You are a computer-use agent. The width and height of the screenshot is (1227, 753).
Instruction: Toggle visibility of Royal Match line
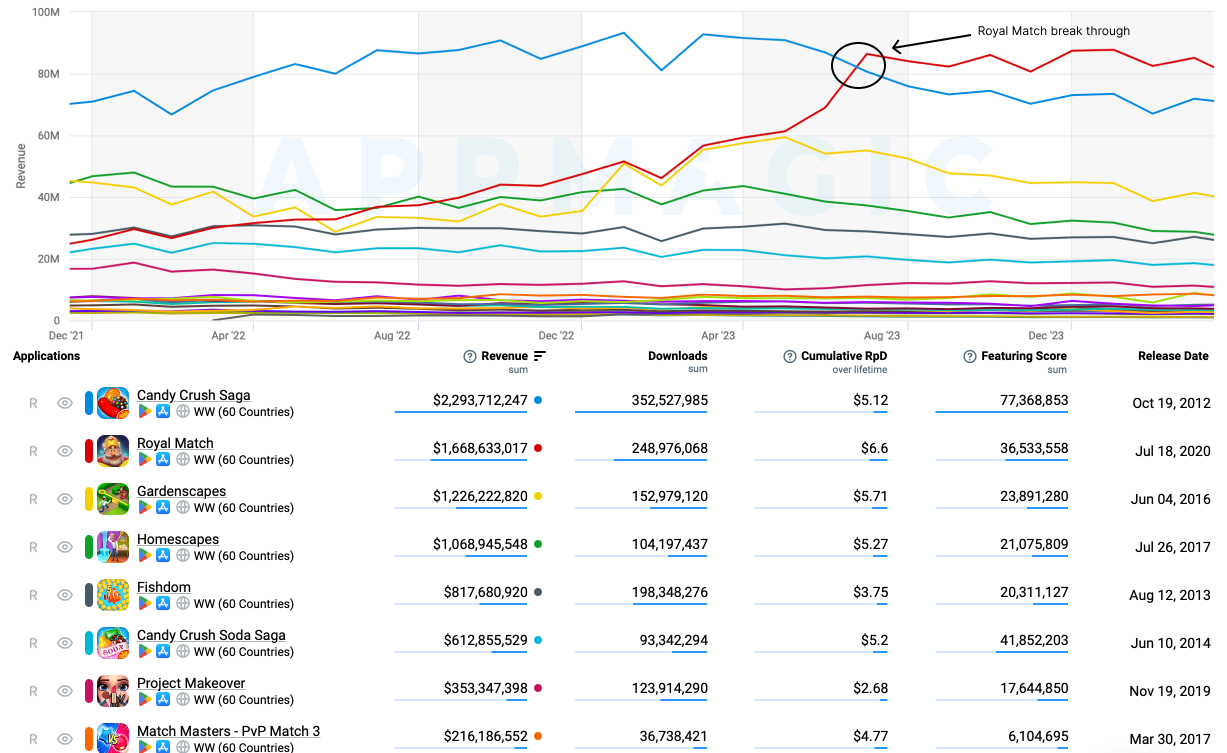65,451
